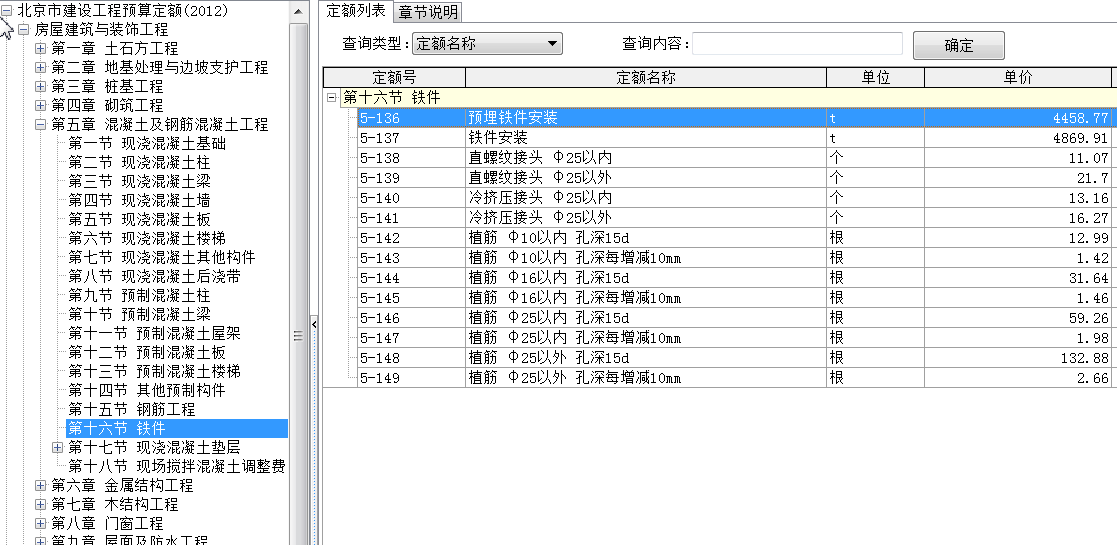Expand 第二章 地基处理与边坡支护工程 chapter
The width and height of the screenshot is (1117, 545).
coord(41,68)
